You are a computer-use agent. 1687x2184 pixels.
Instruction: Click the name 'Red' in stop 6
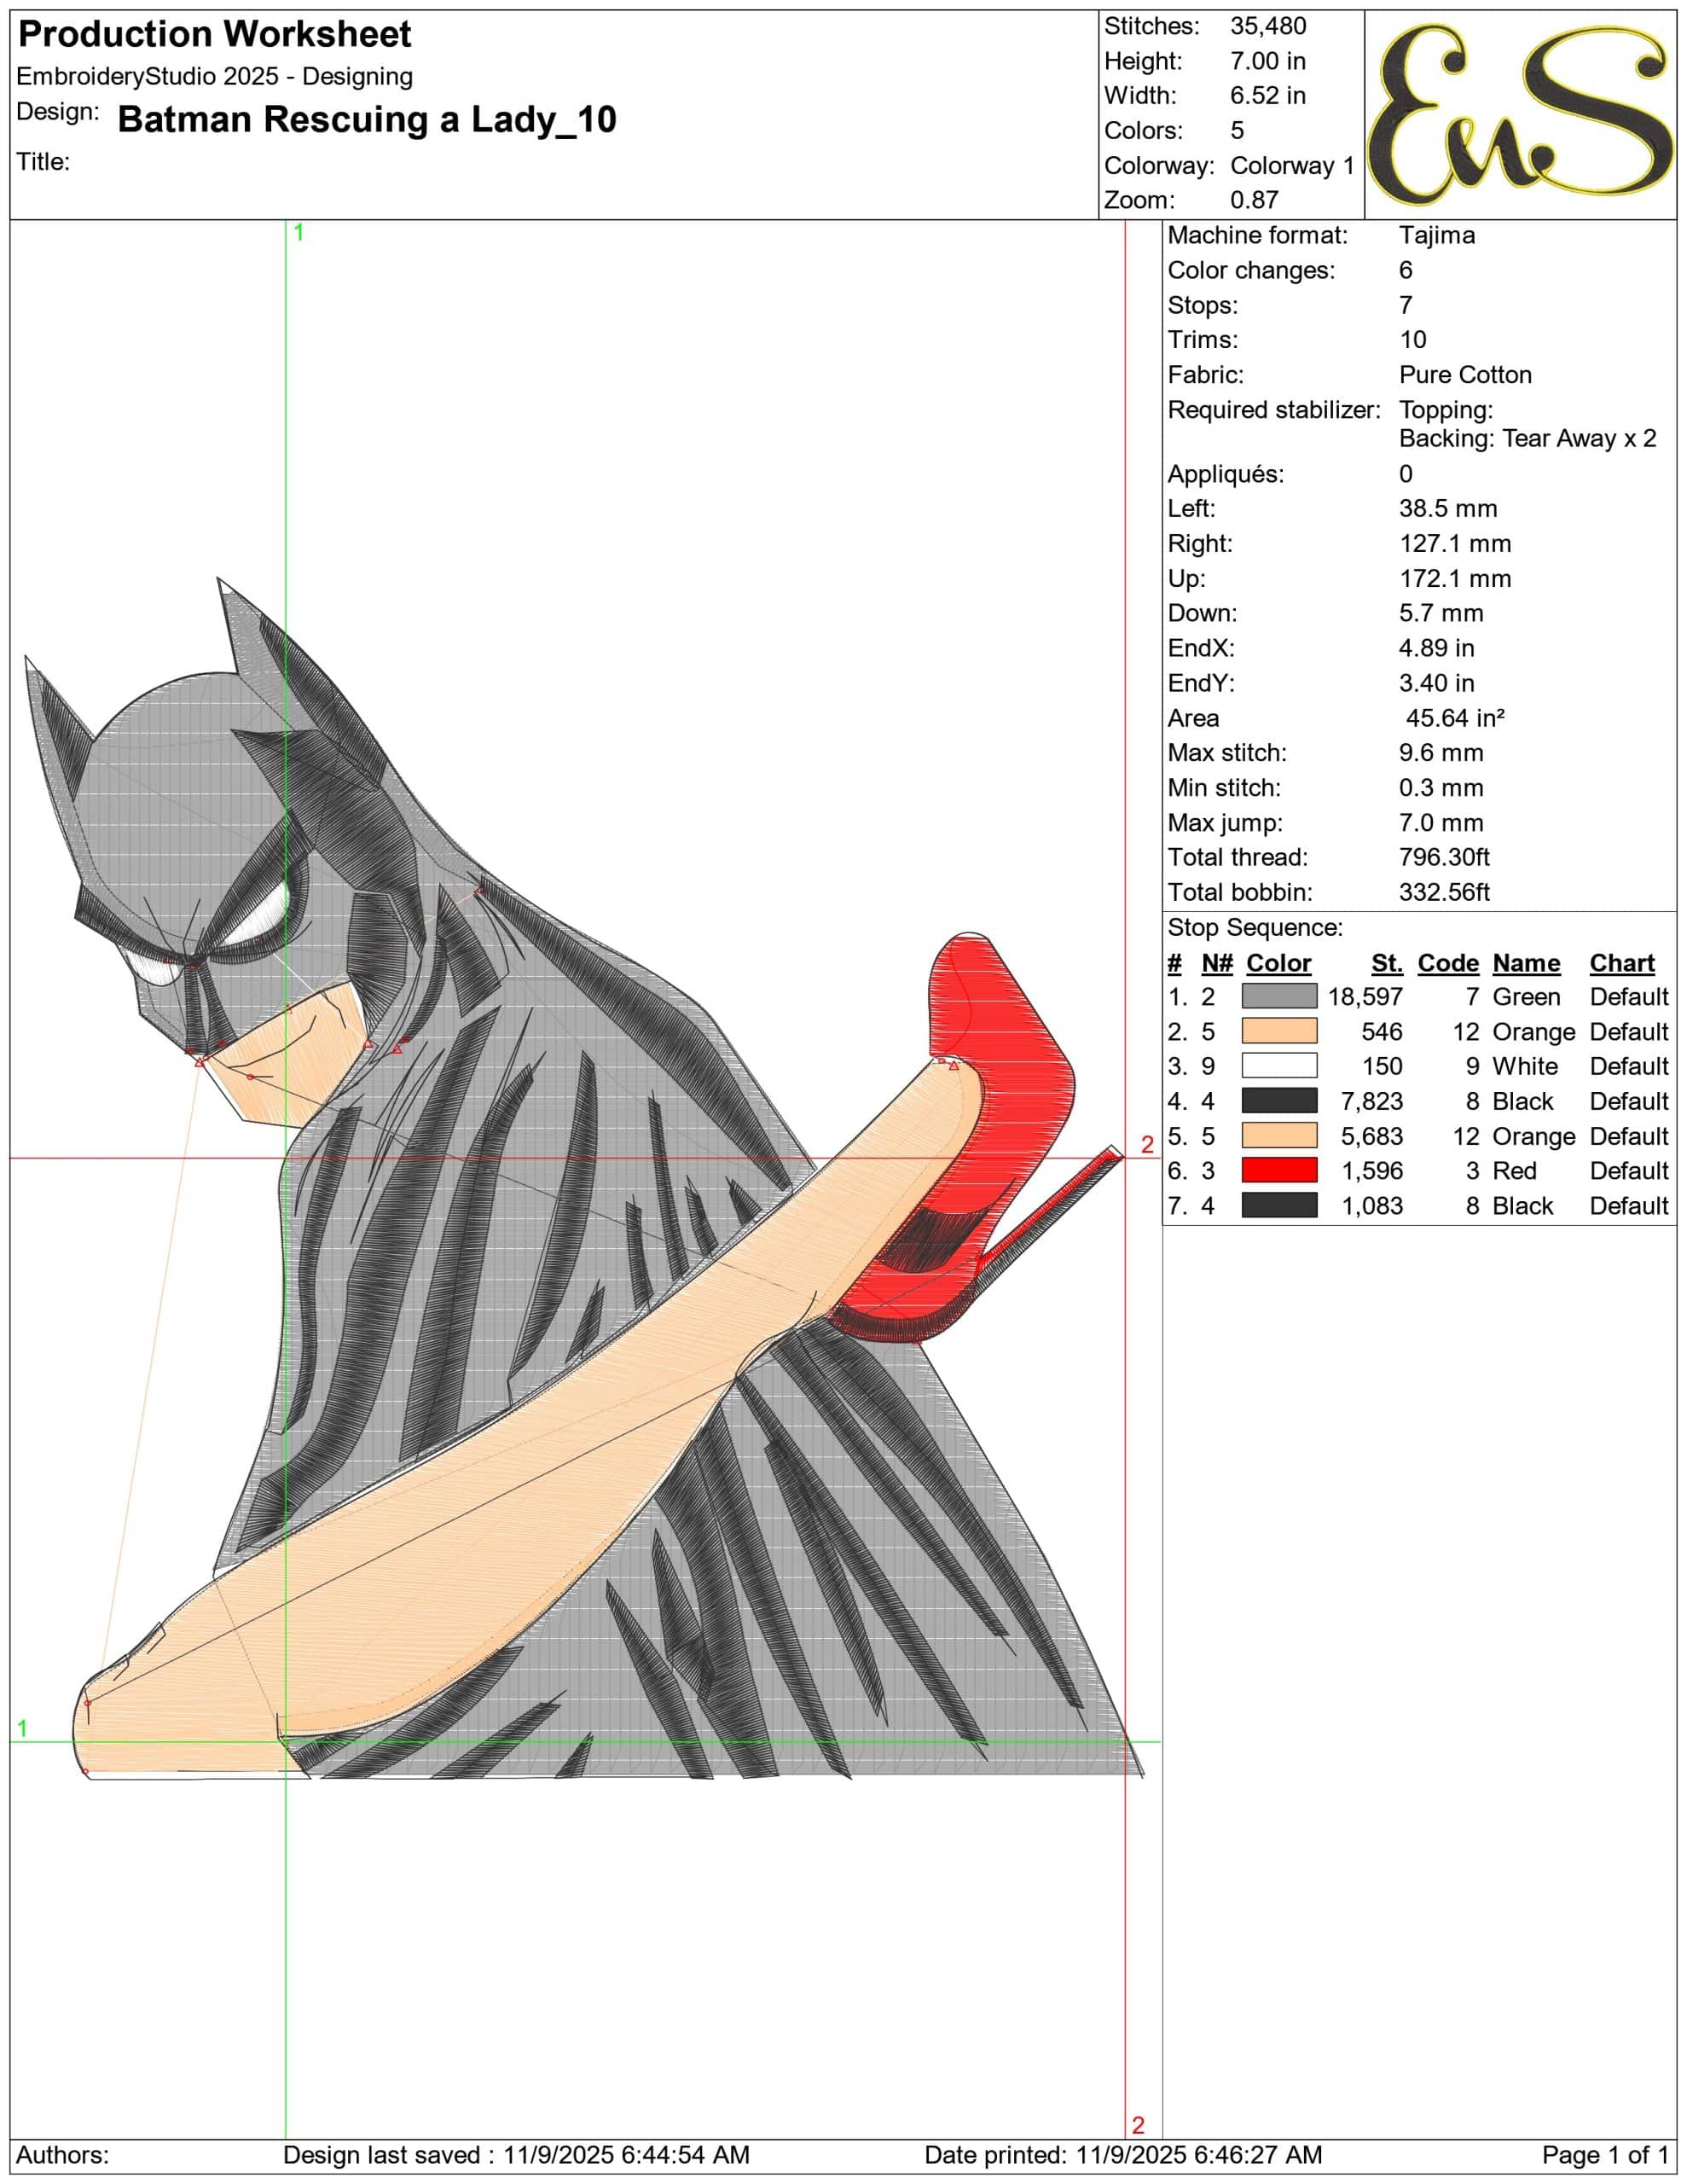(x=1514, y=1171)
